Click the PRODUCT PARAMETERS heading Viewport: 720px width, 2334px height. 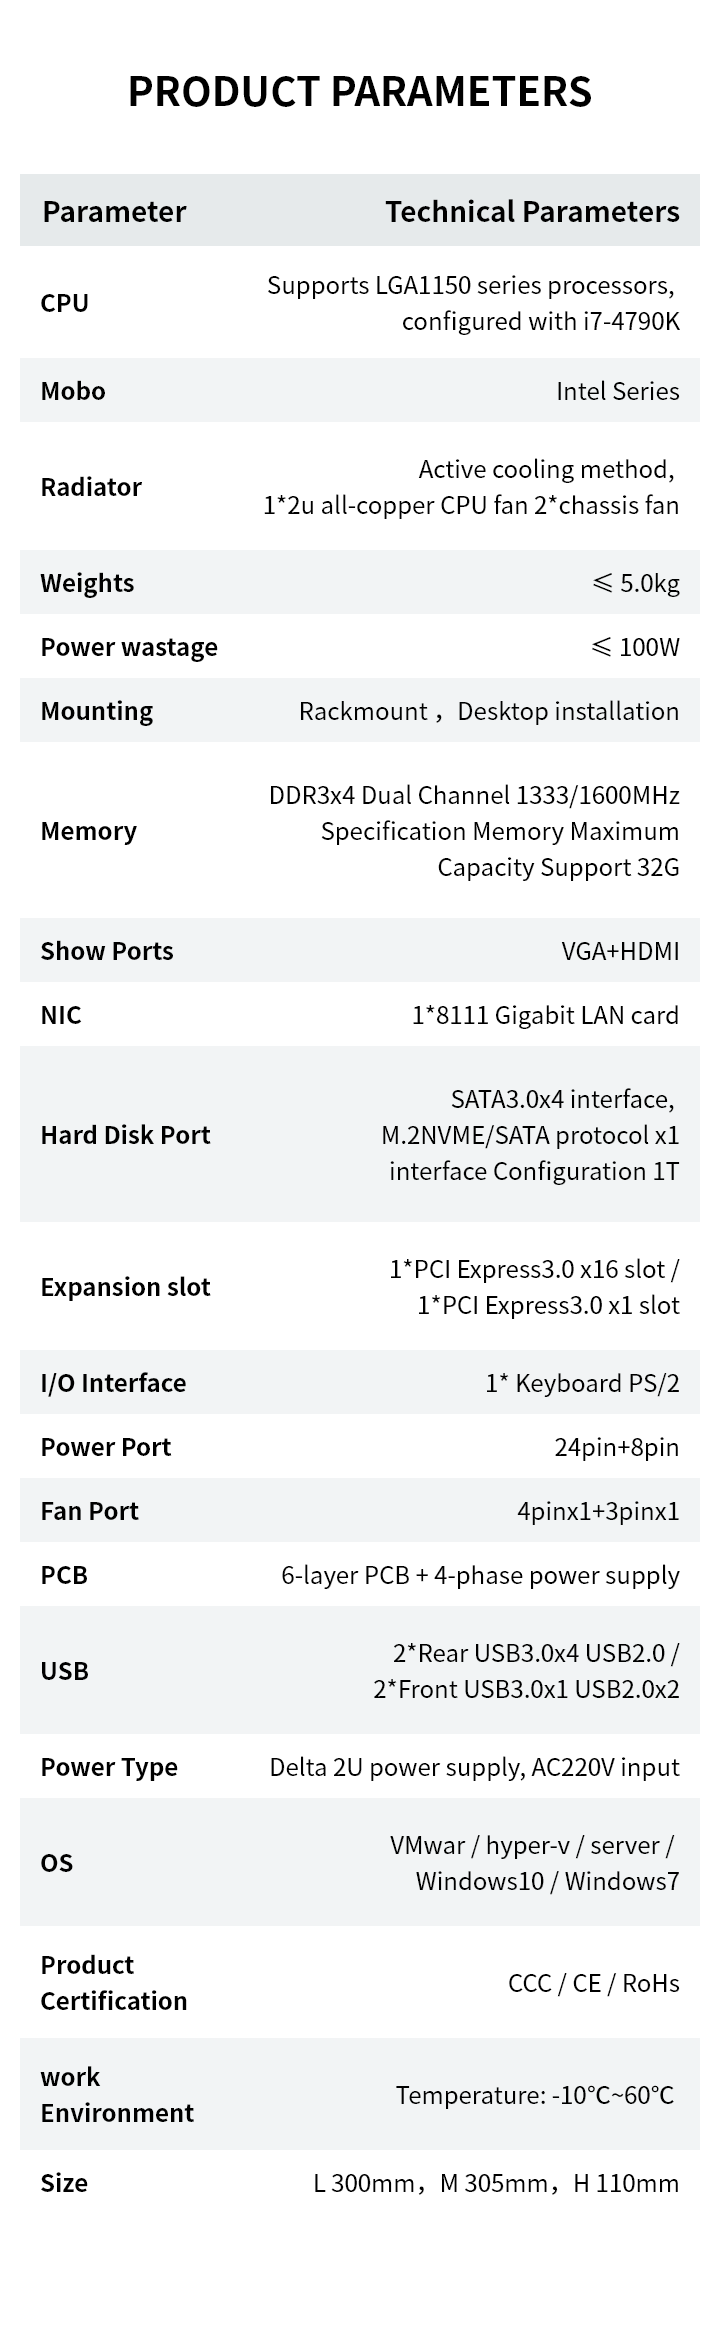tap(360, 91)
